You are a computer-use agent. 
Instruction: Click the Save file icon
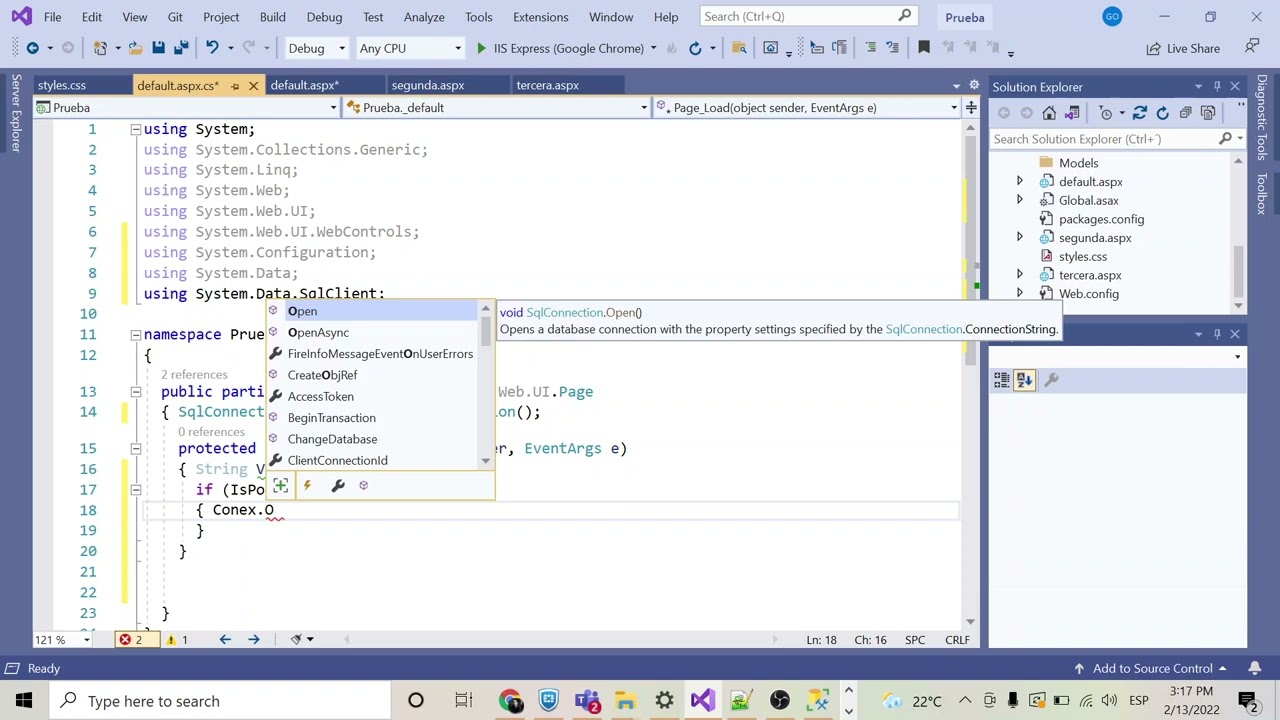(x=158, y=48)
